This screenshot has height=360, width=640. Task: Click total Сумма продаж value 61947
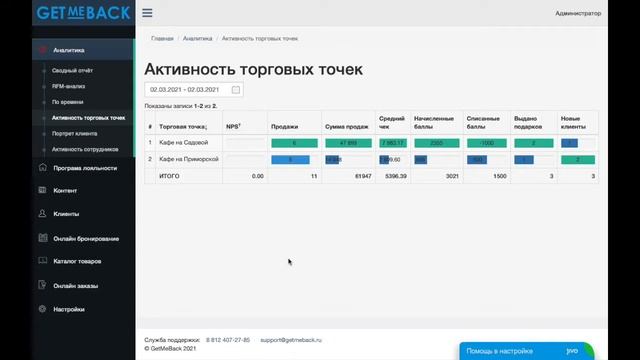click(363, 176)
